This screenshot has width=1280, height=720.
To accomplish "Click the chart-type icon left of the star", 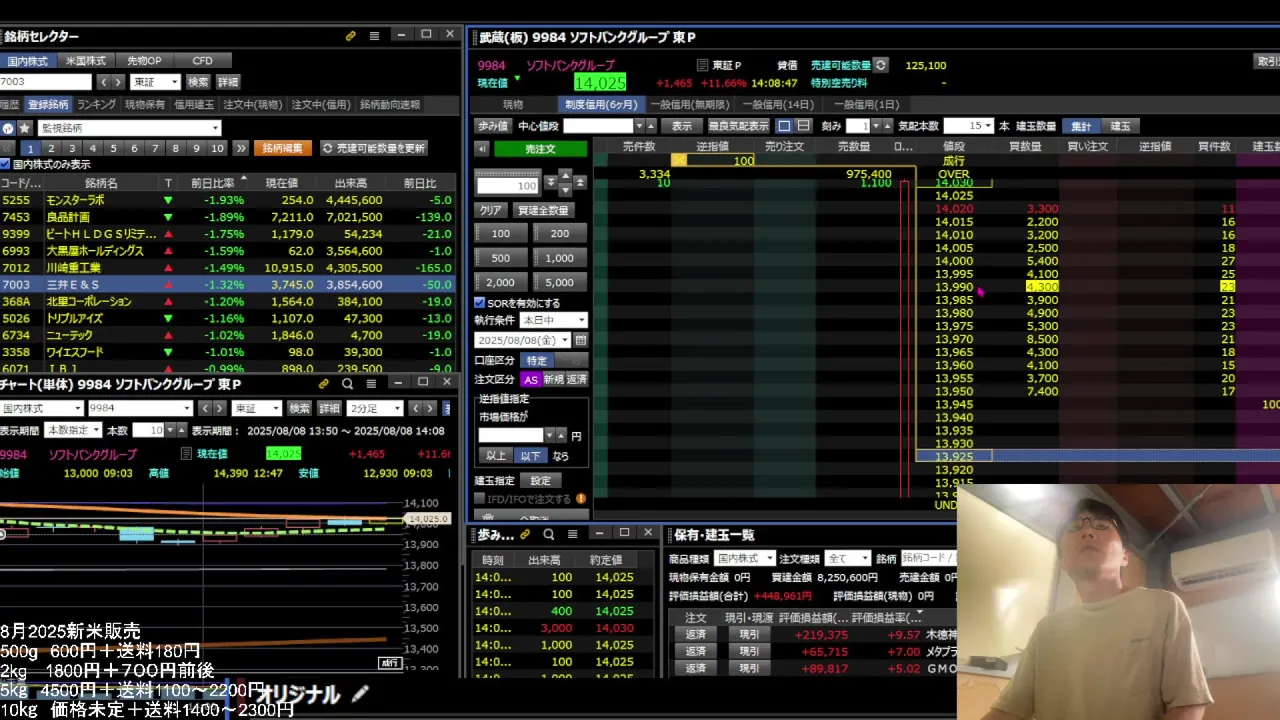I will pos(8,128).
